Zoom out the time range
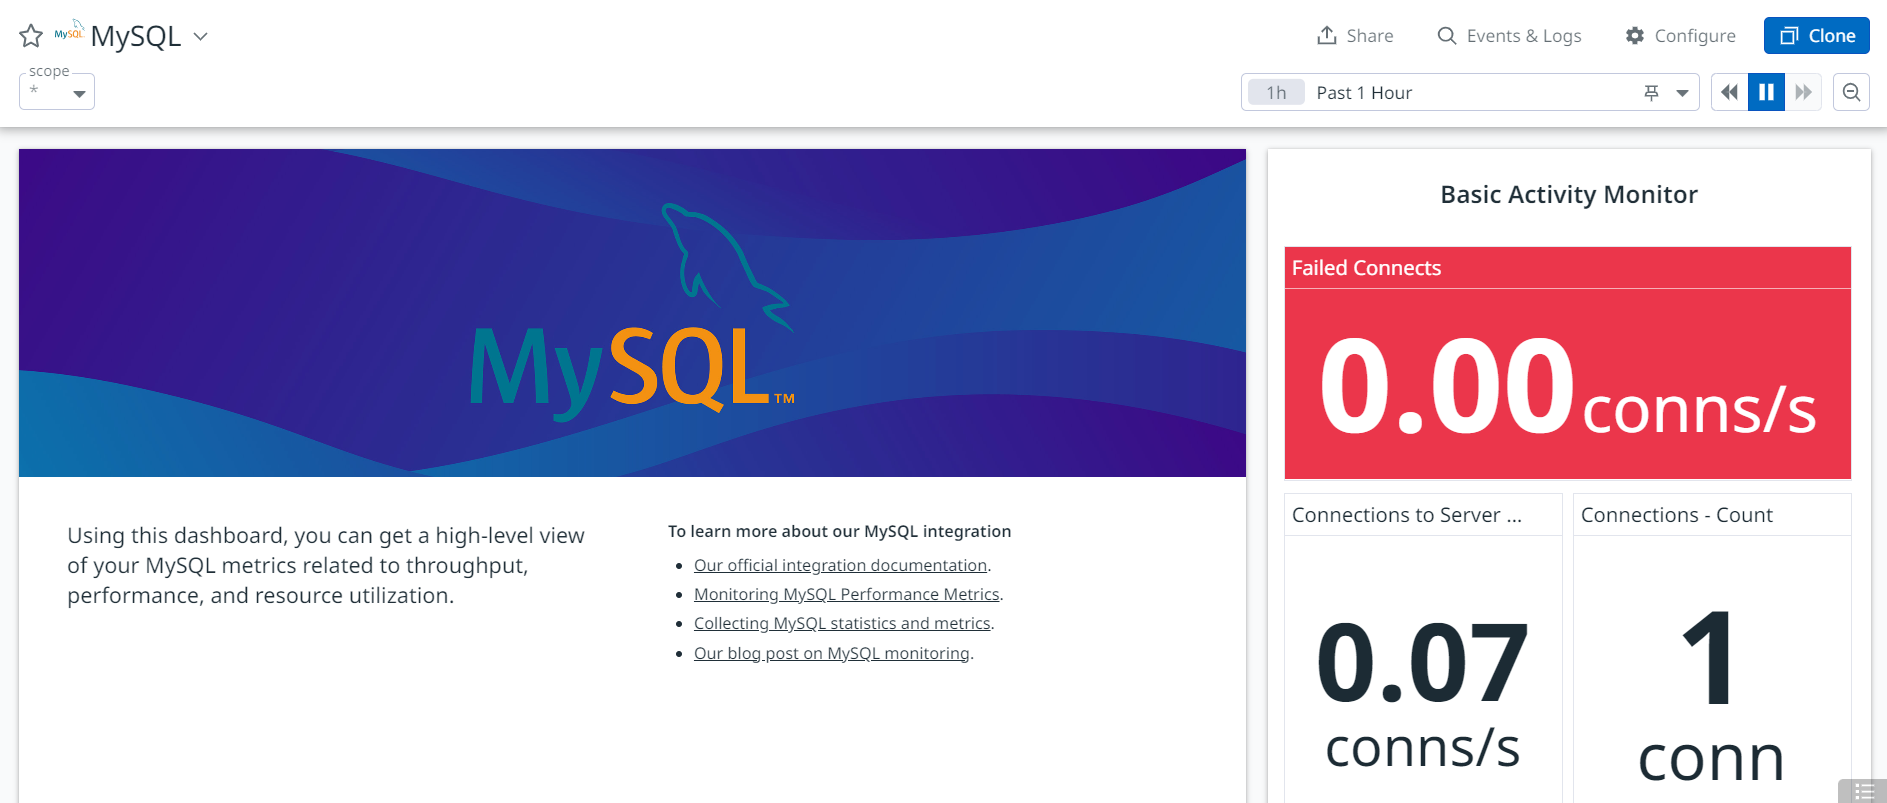Screen dimensions: 1887x803 click(1851, 92)
